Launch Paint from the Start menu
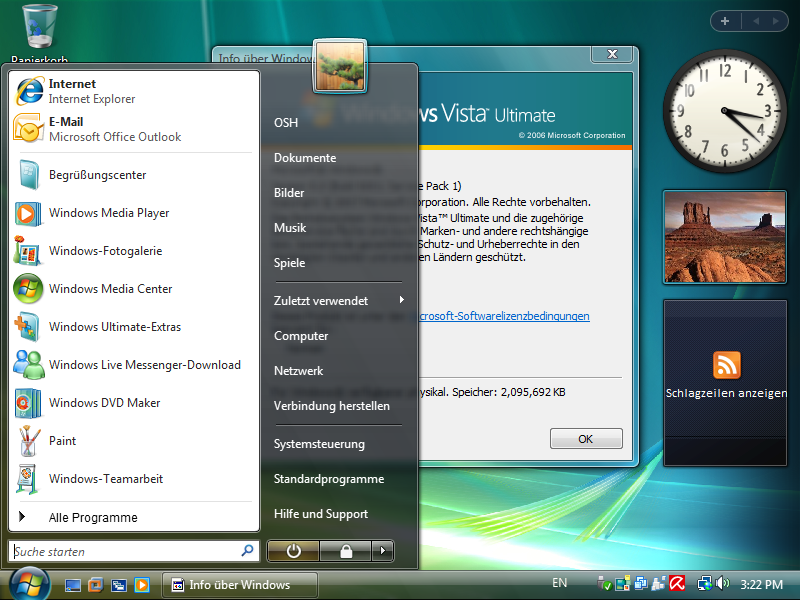The image size is (800, 600). tap(62, 441)
